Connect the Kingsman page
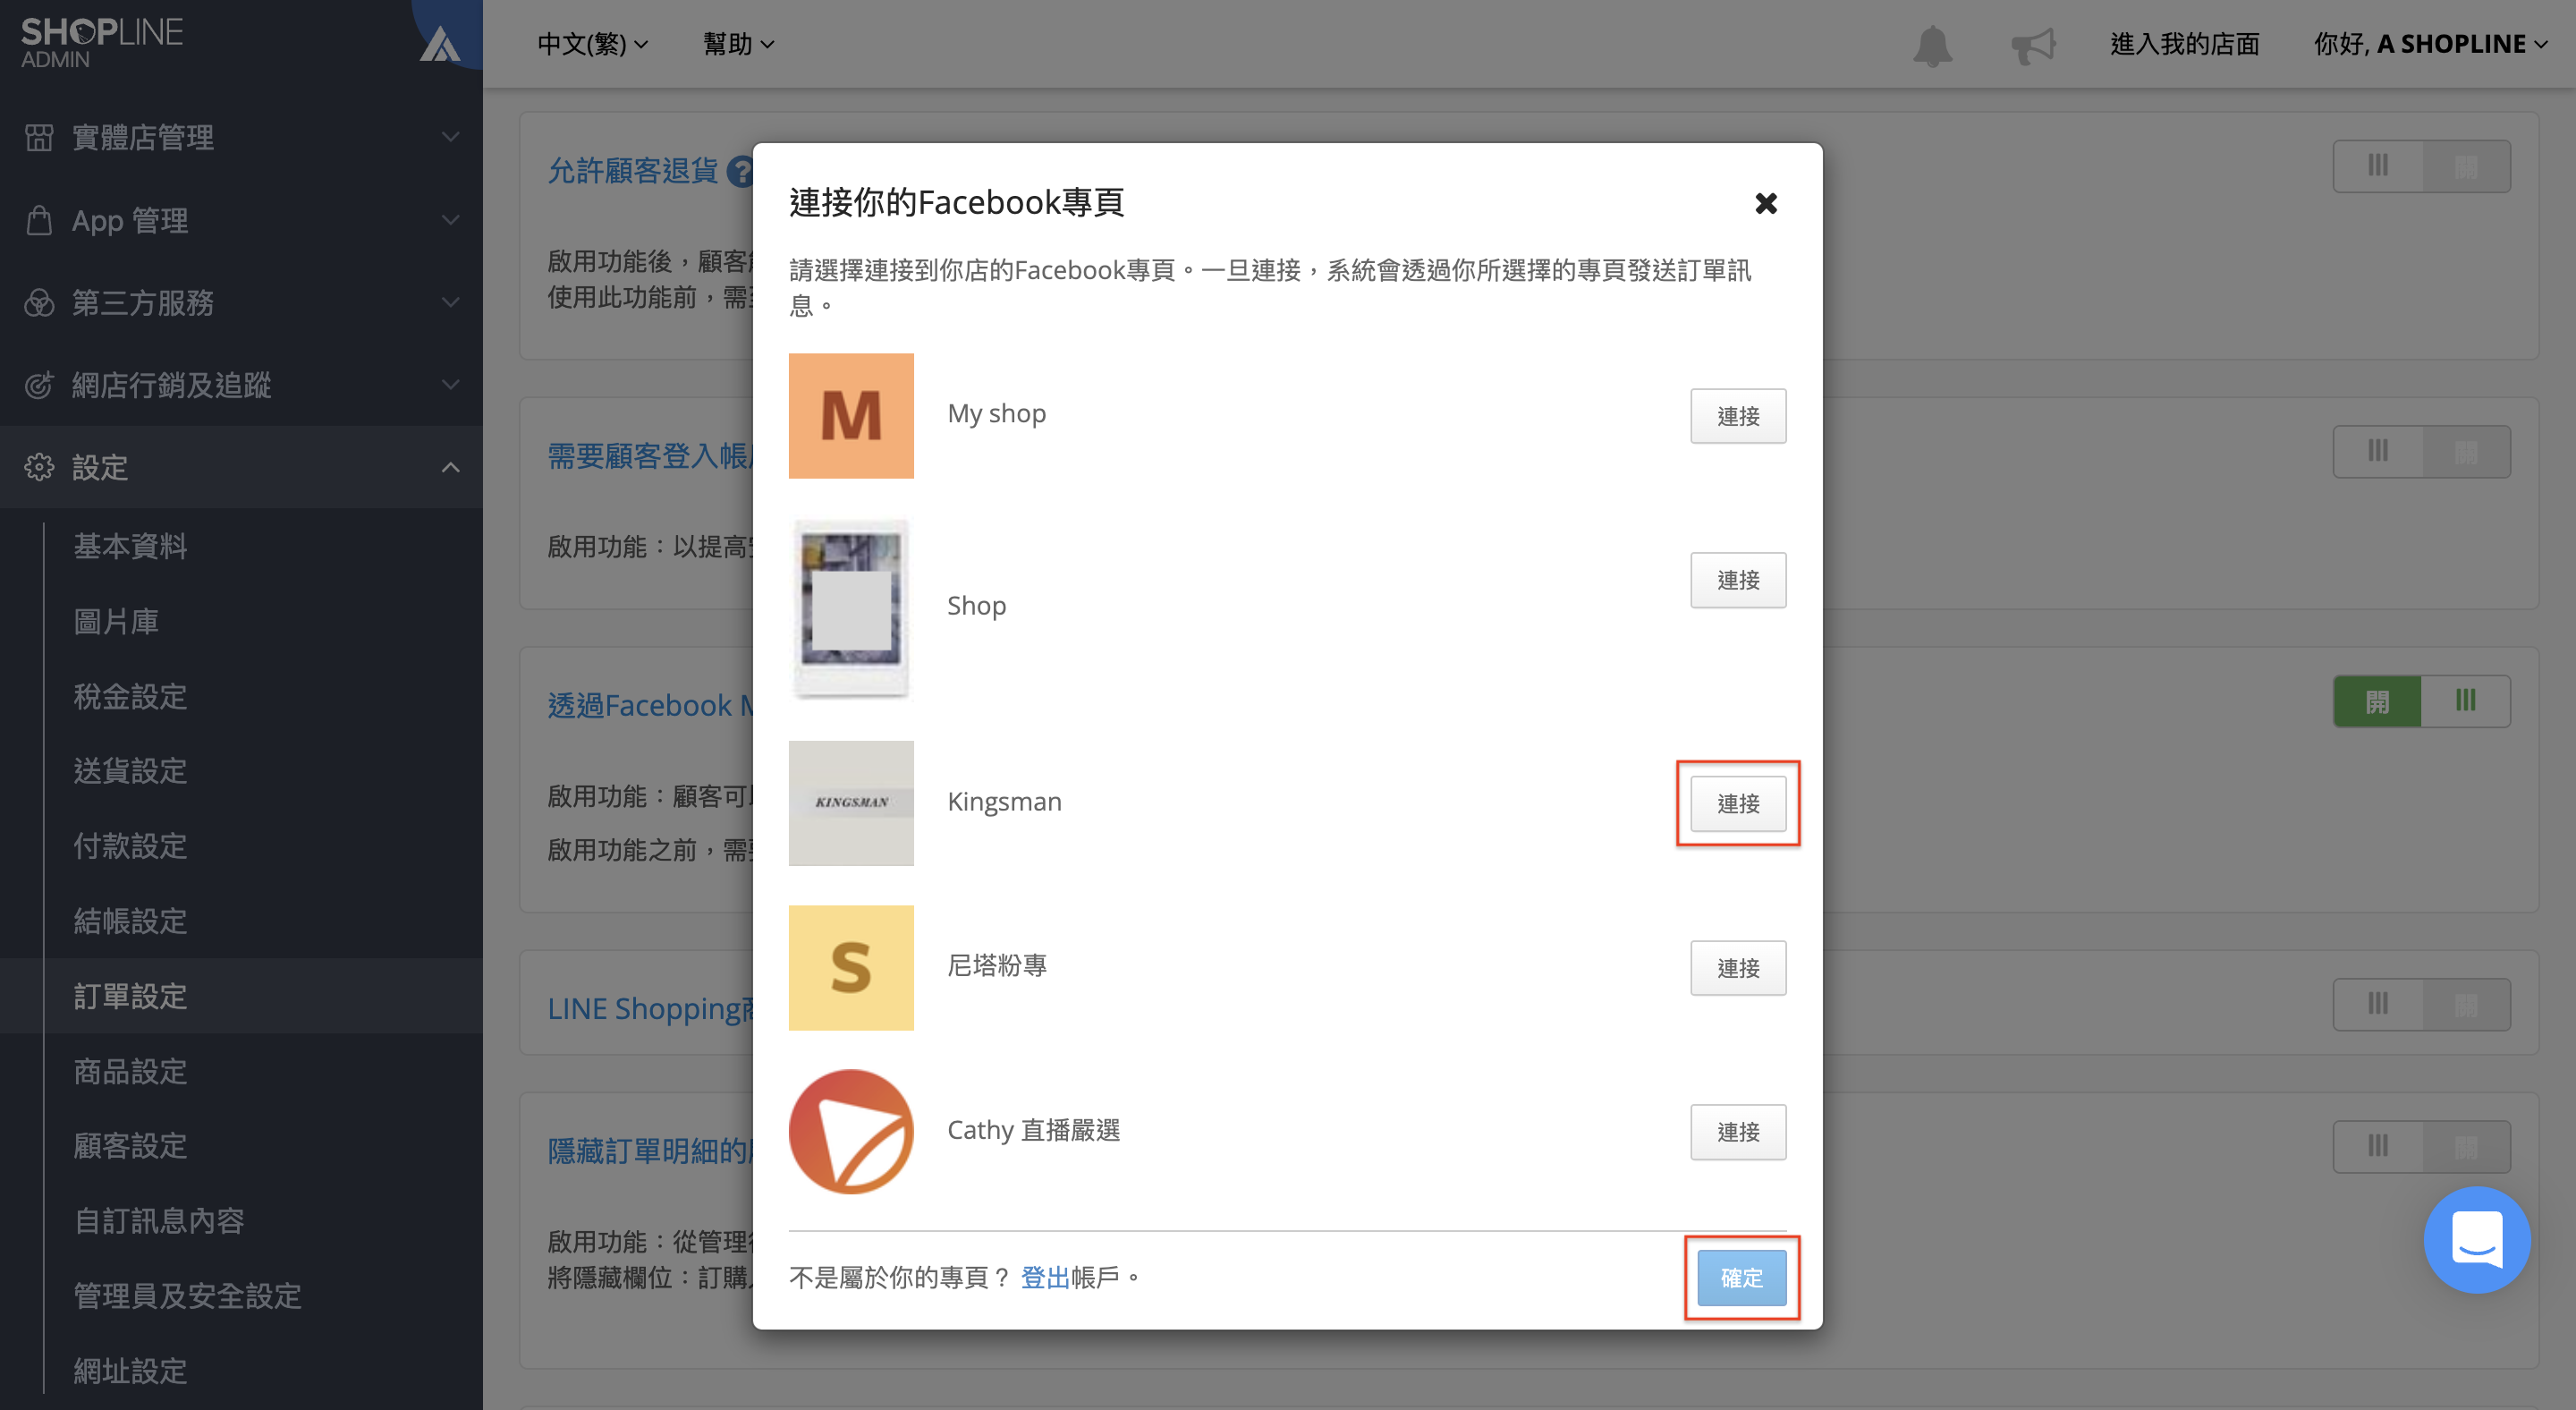2576x1410 pixels. (1738, 803)
